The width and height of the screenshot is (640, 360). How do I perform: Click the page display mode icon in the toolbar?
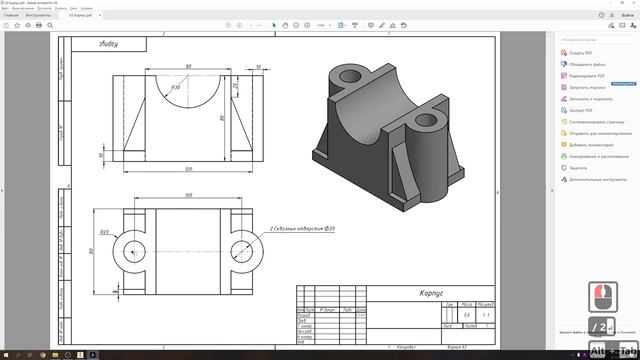point(355,25)
